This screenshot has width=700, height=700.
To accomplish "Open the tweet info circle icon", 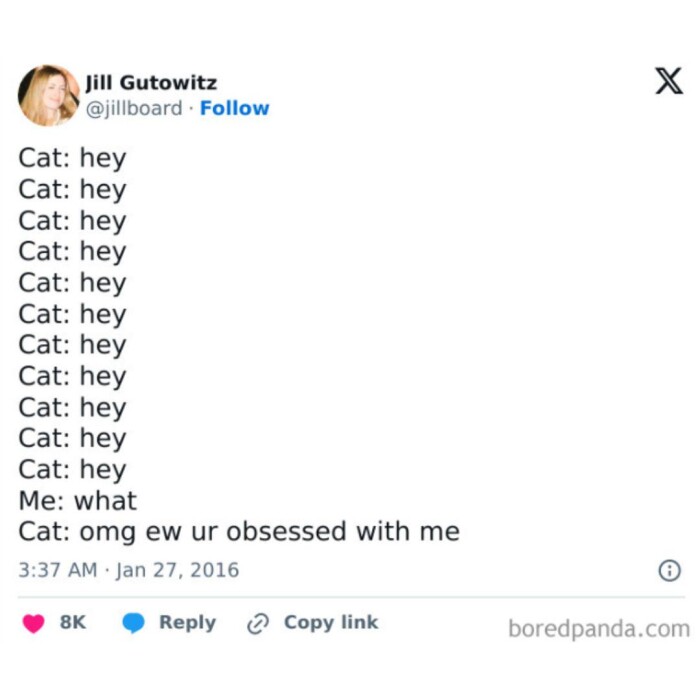I will [669, 570].
